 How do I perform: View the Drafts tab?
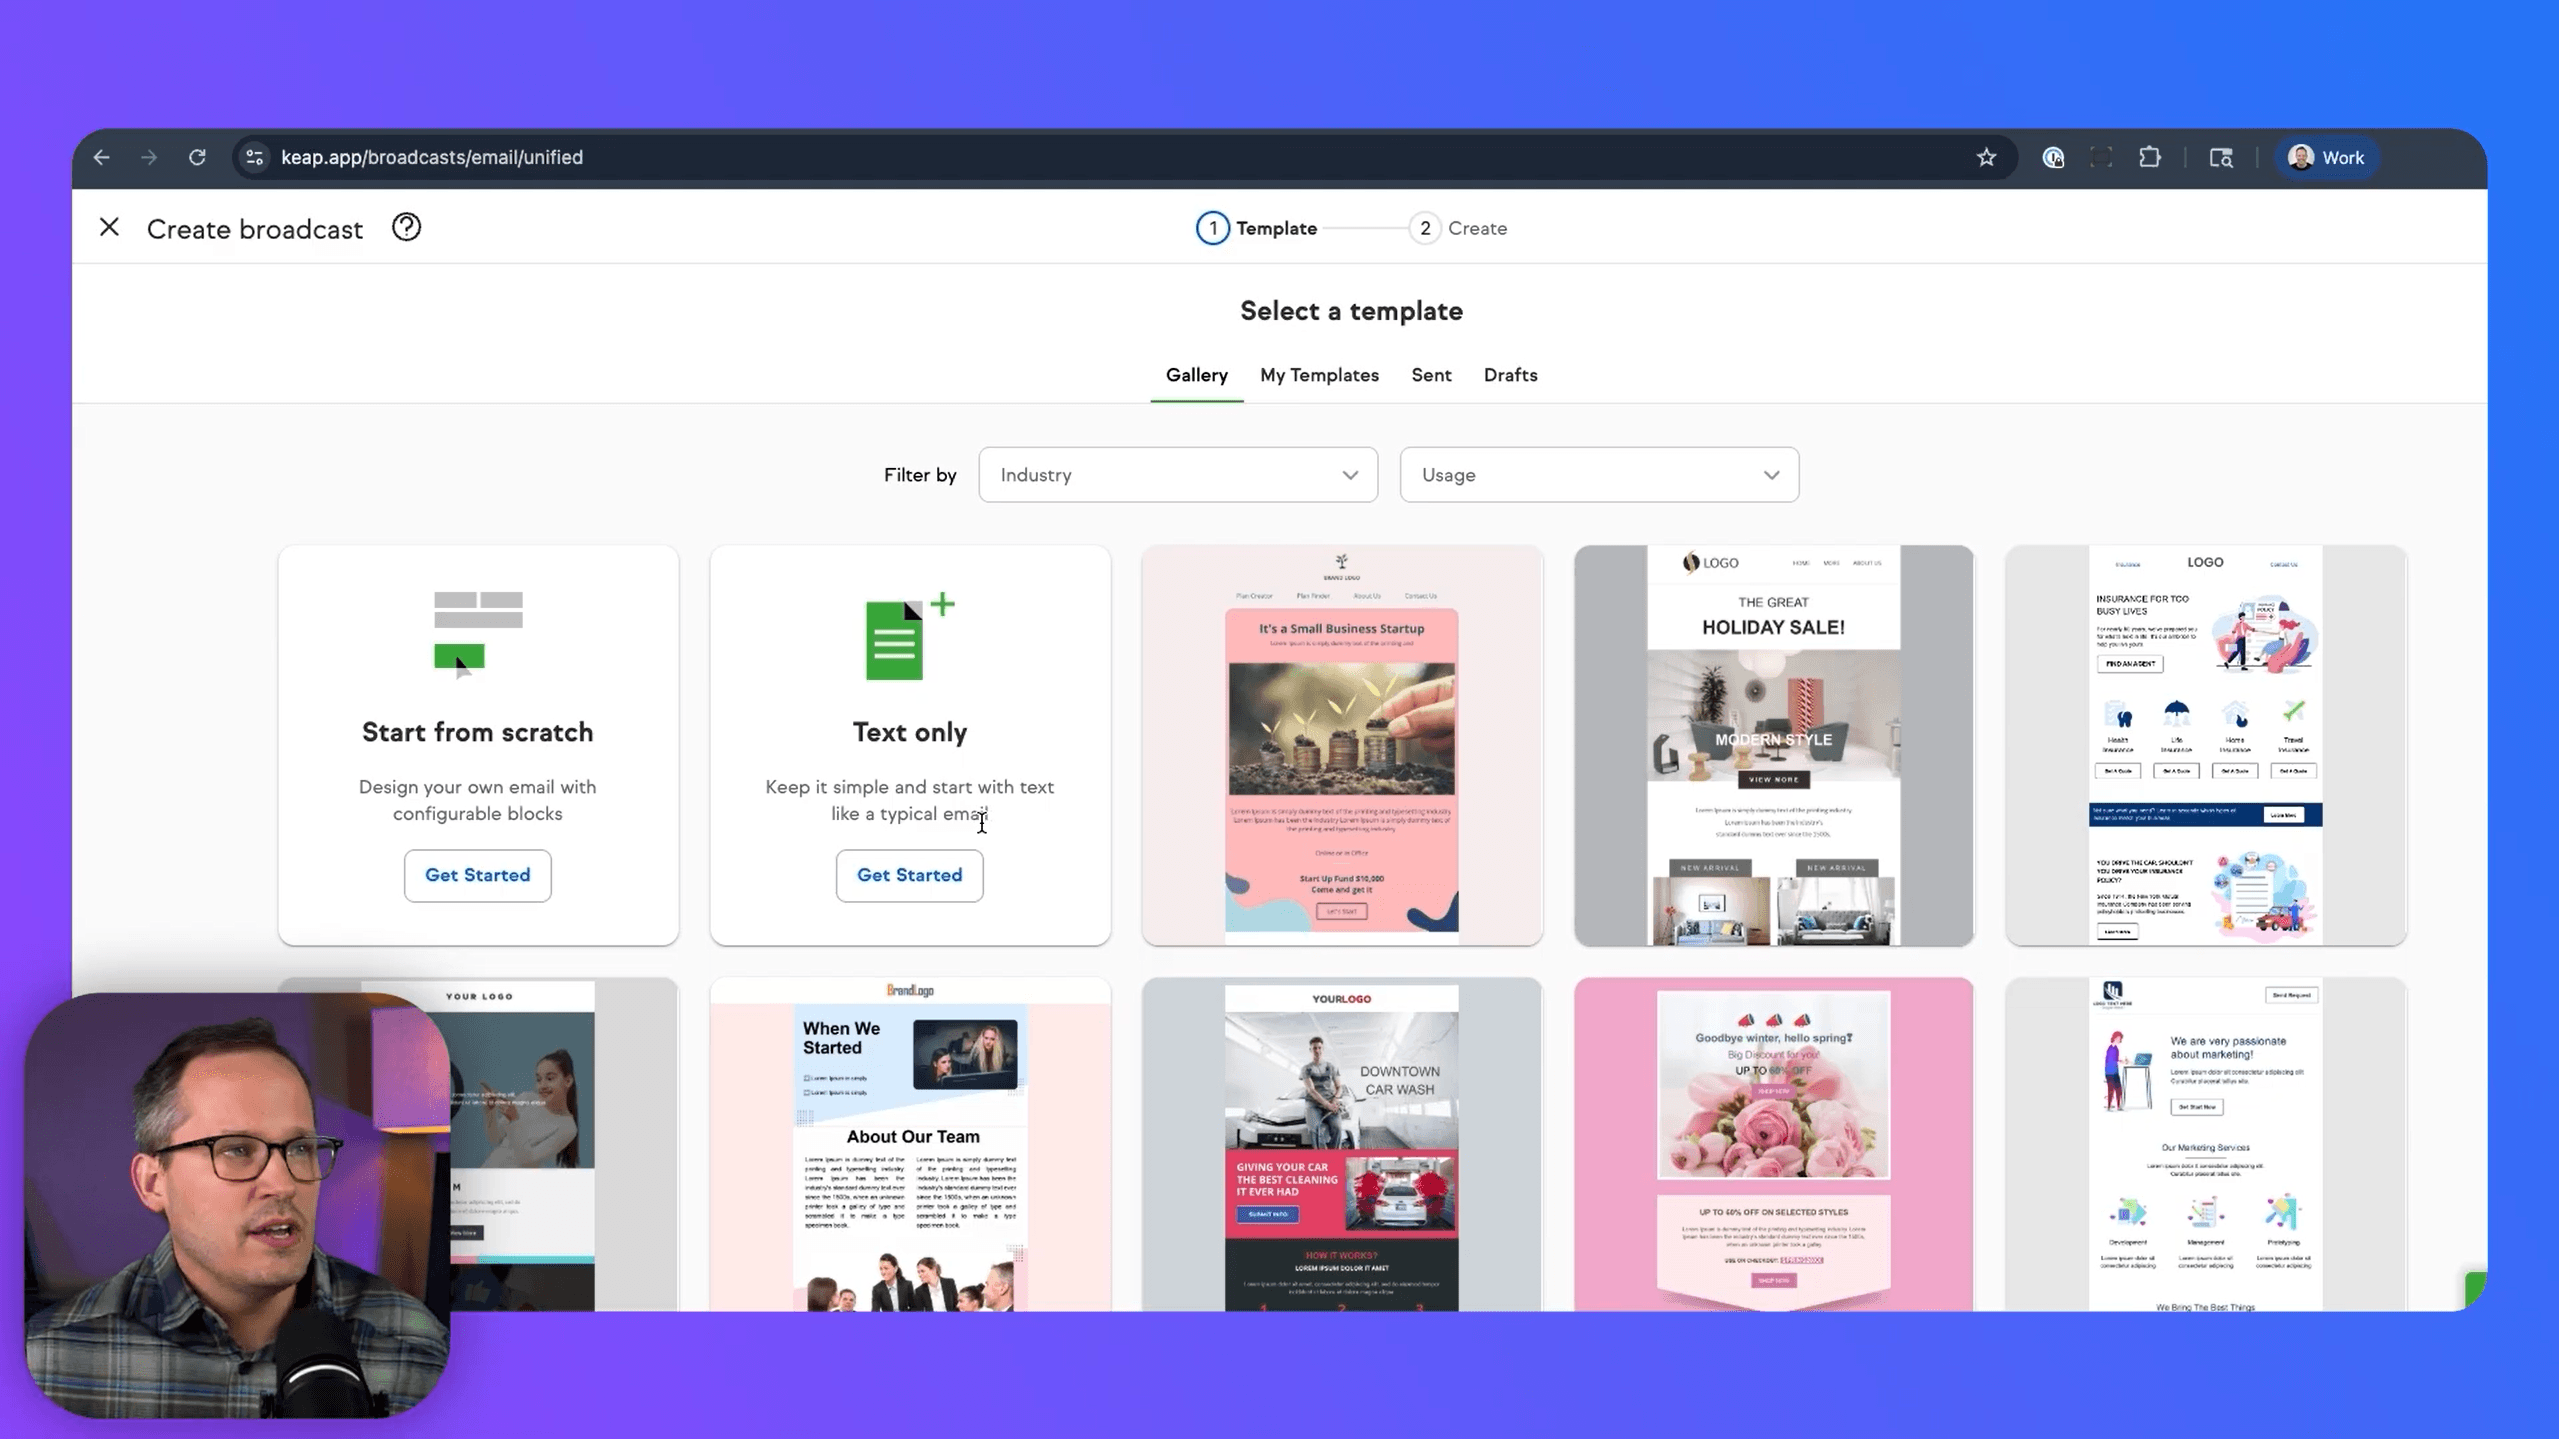point(1509,375)
